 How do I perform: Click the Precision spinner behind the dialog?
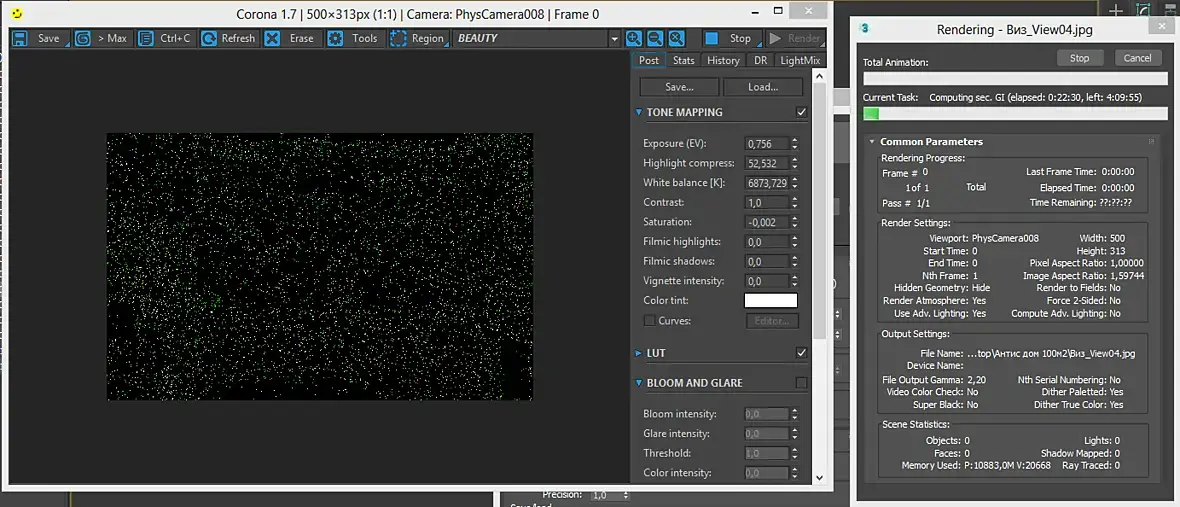(x=626, y=496)
